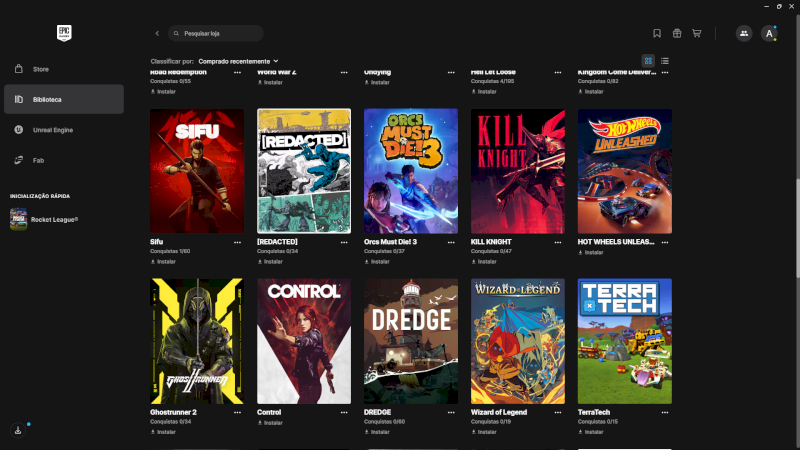Open [REDACTED] game cover
Image resolution: width=800 pixels, height=450 pixels.
click(x=304, y=171)
